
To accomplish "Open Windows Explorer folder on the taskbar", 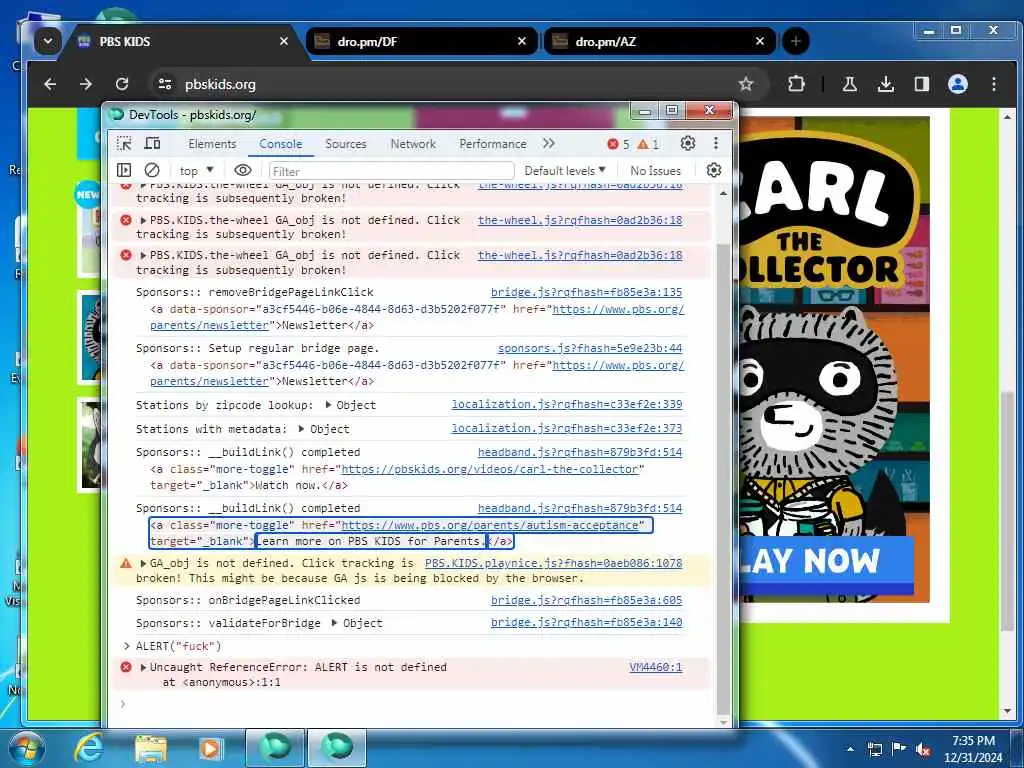I will [150, 748].
